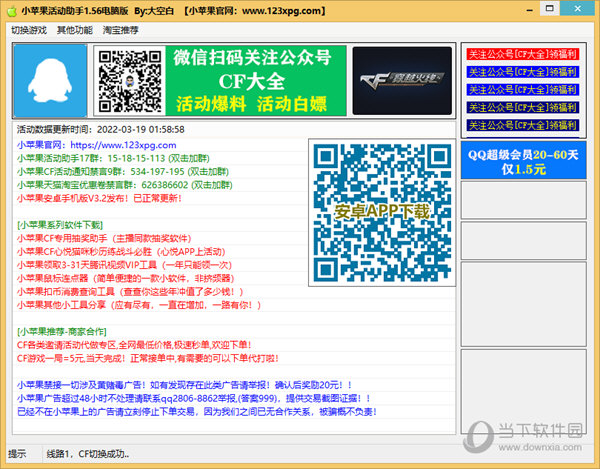This screenshot has width=600, height=469.
Task: Click [小苹果推荐-商家合作] header
Action: point(62,332)
